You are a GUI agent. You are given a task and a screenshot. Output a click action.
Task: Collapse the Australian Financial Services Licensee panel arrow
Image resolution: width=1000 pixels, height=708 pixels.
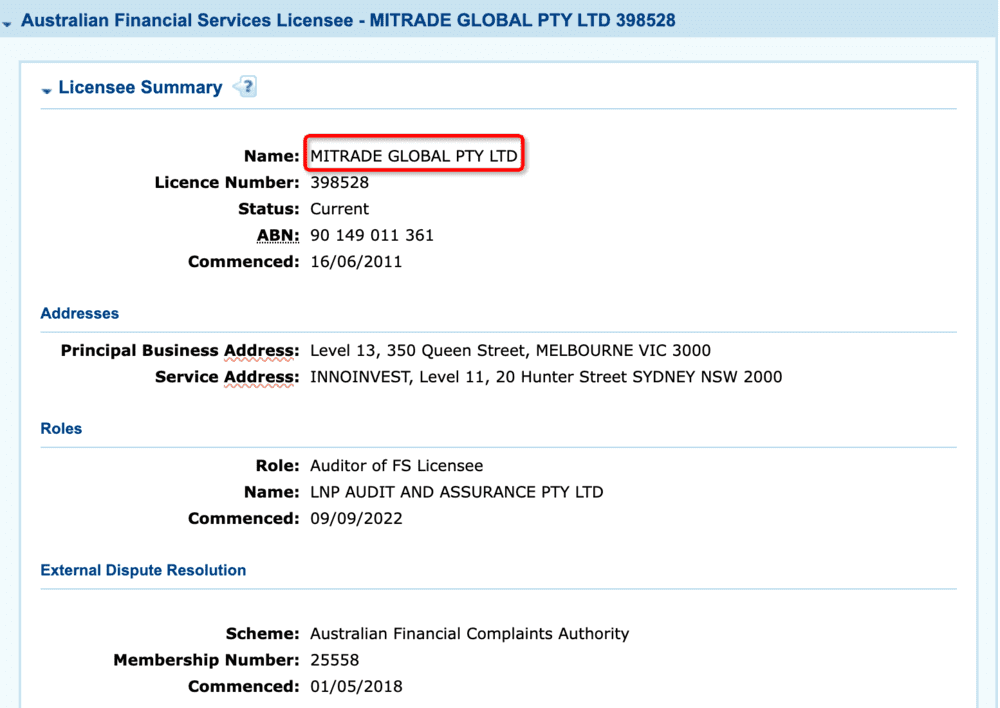pos(7,23)
